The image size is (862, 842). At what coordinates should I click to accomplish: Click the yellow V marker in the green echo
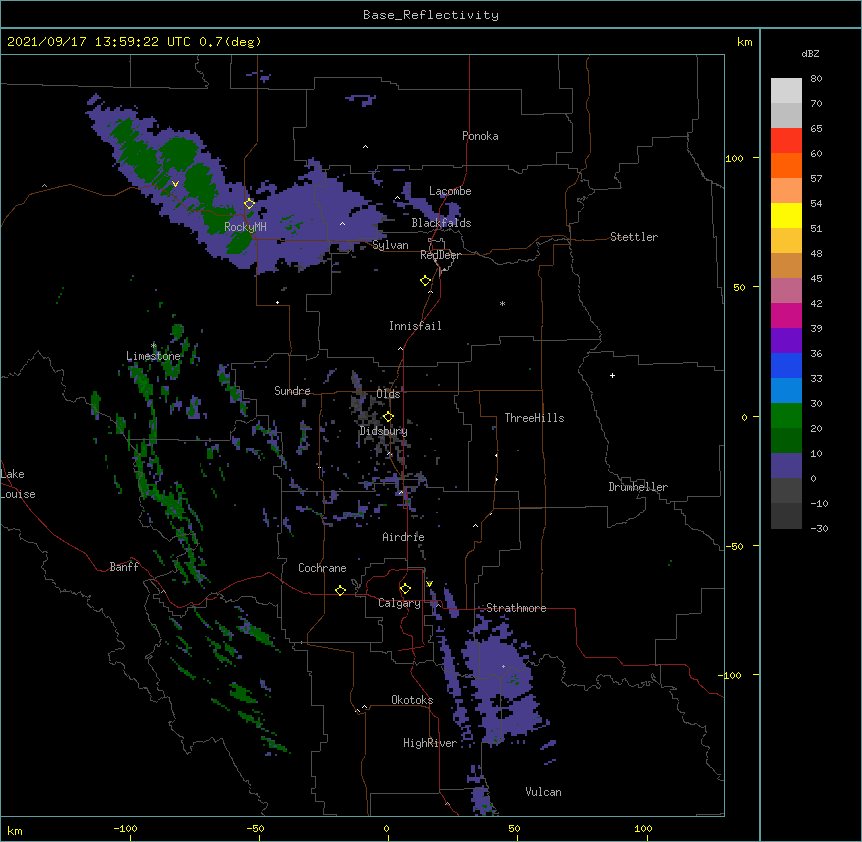pos(175,184)
